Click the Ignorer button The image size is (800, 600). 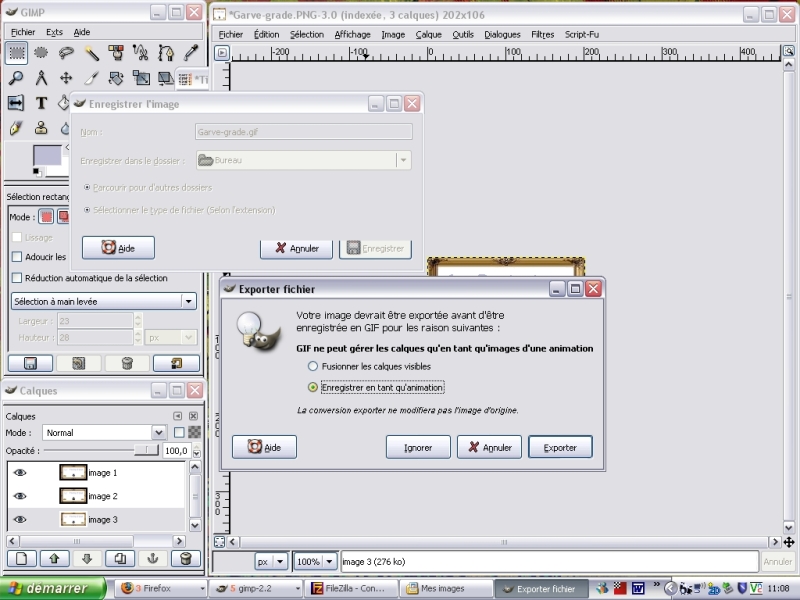(418, 447)
